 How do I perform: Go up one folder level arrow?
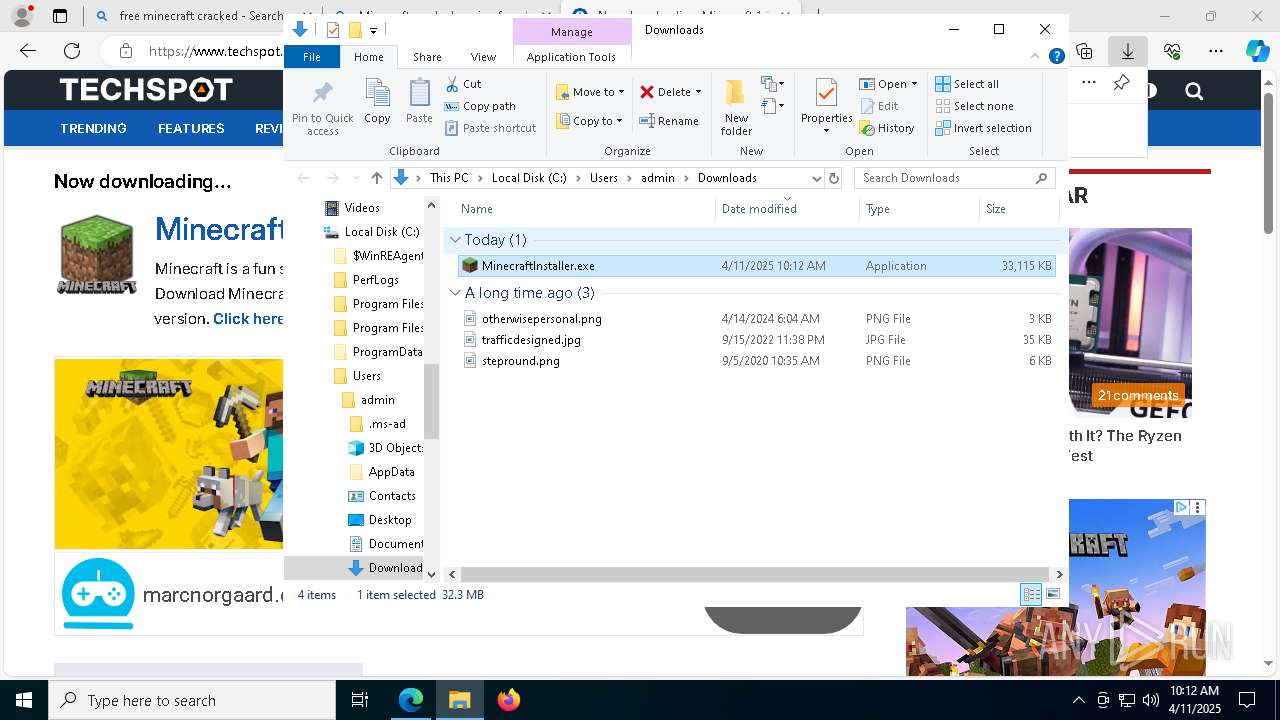pyautogui.click(x=376, y=178)
